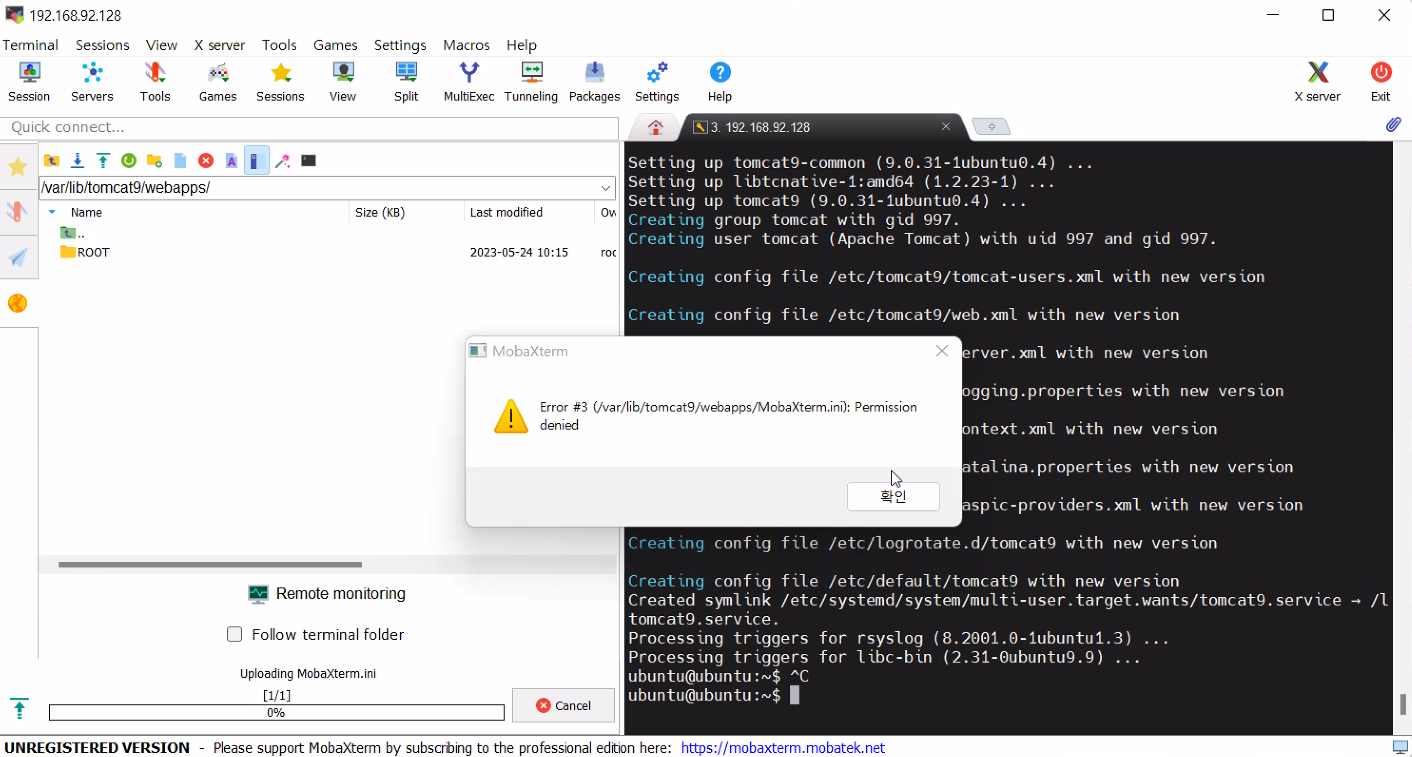Open the Settings gears toolbar icon

[x=657, y=82]
